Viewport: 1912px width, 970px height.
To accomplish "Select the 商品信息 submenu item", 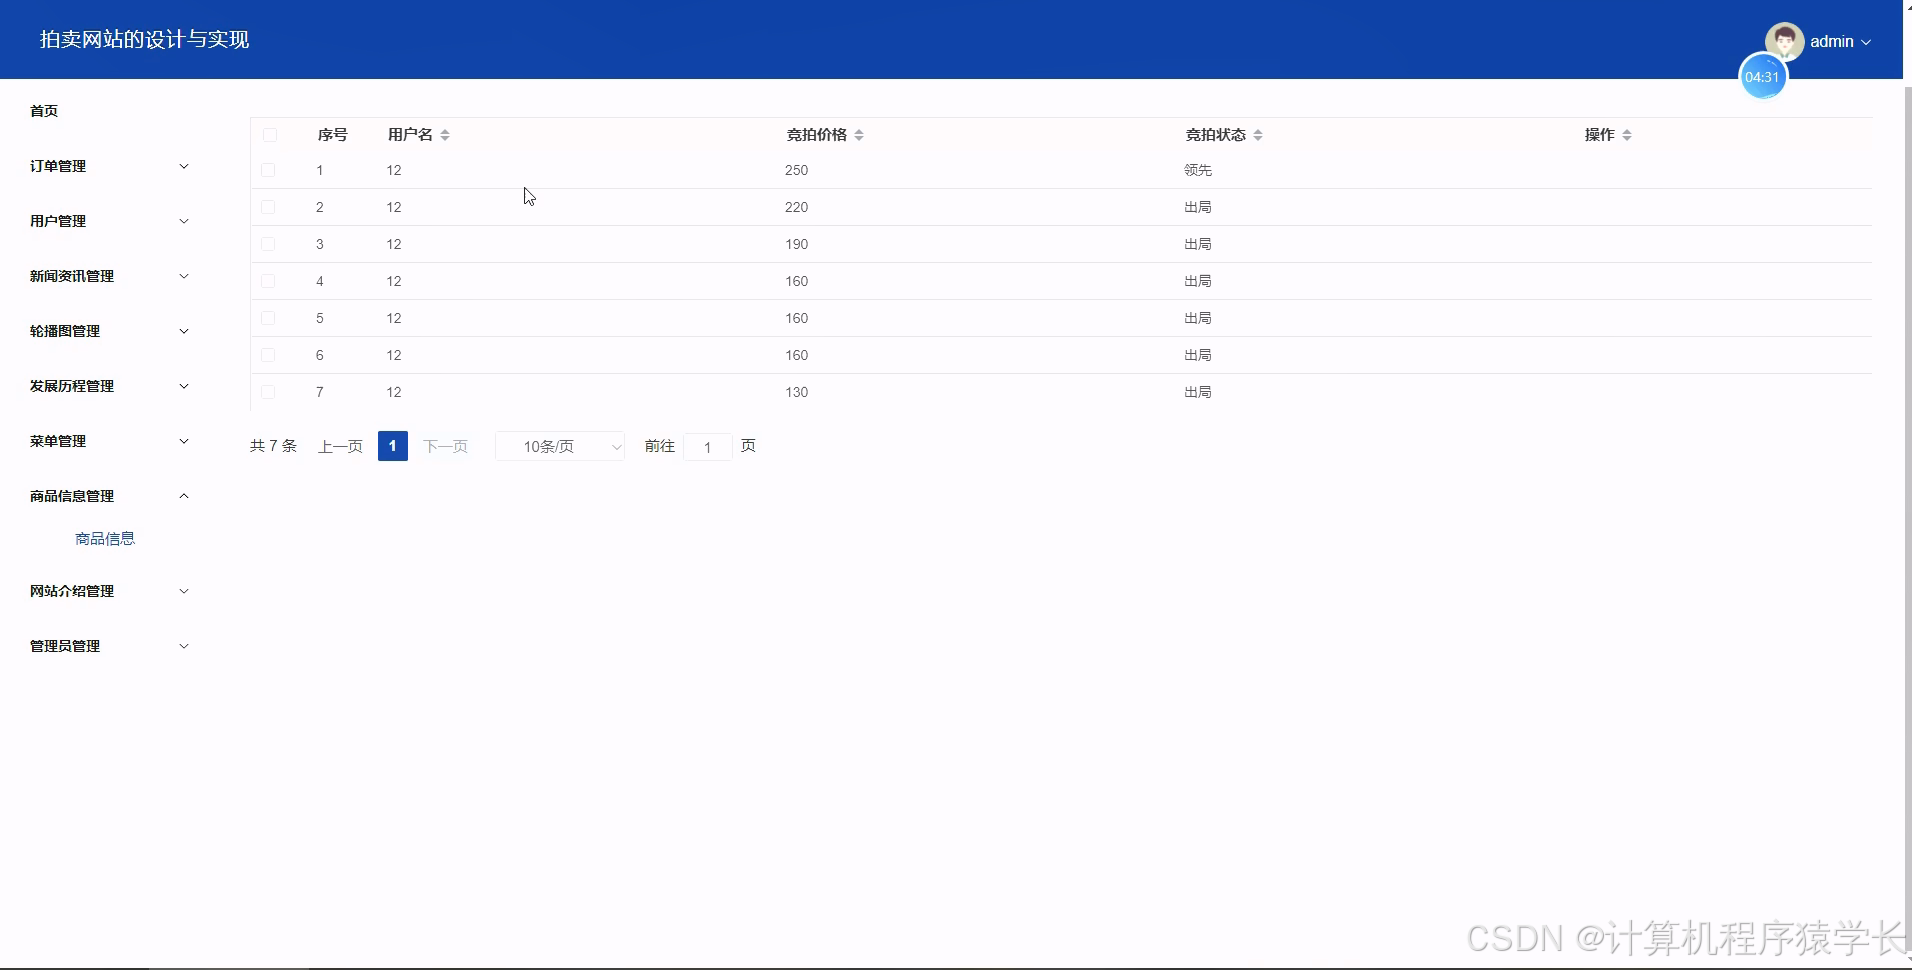I will 105,538.
